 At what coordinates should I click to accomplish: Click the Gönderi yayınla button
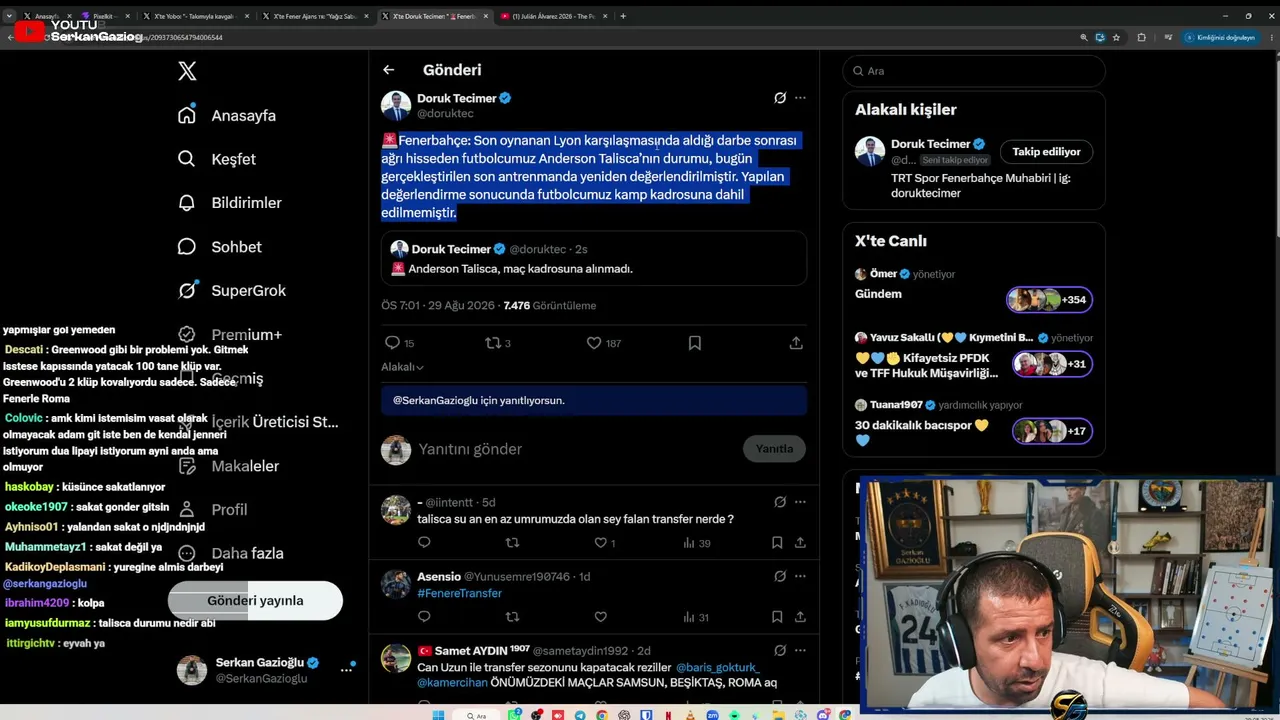255,601
